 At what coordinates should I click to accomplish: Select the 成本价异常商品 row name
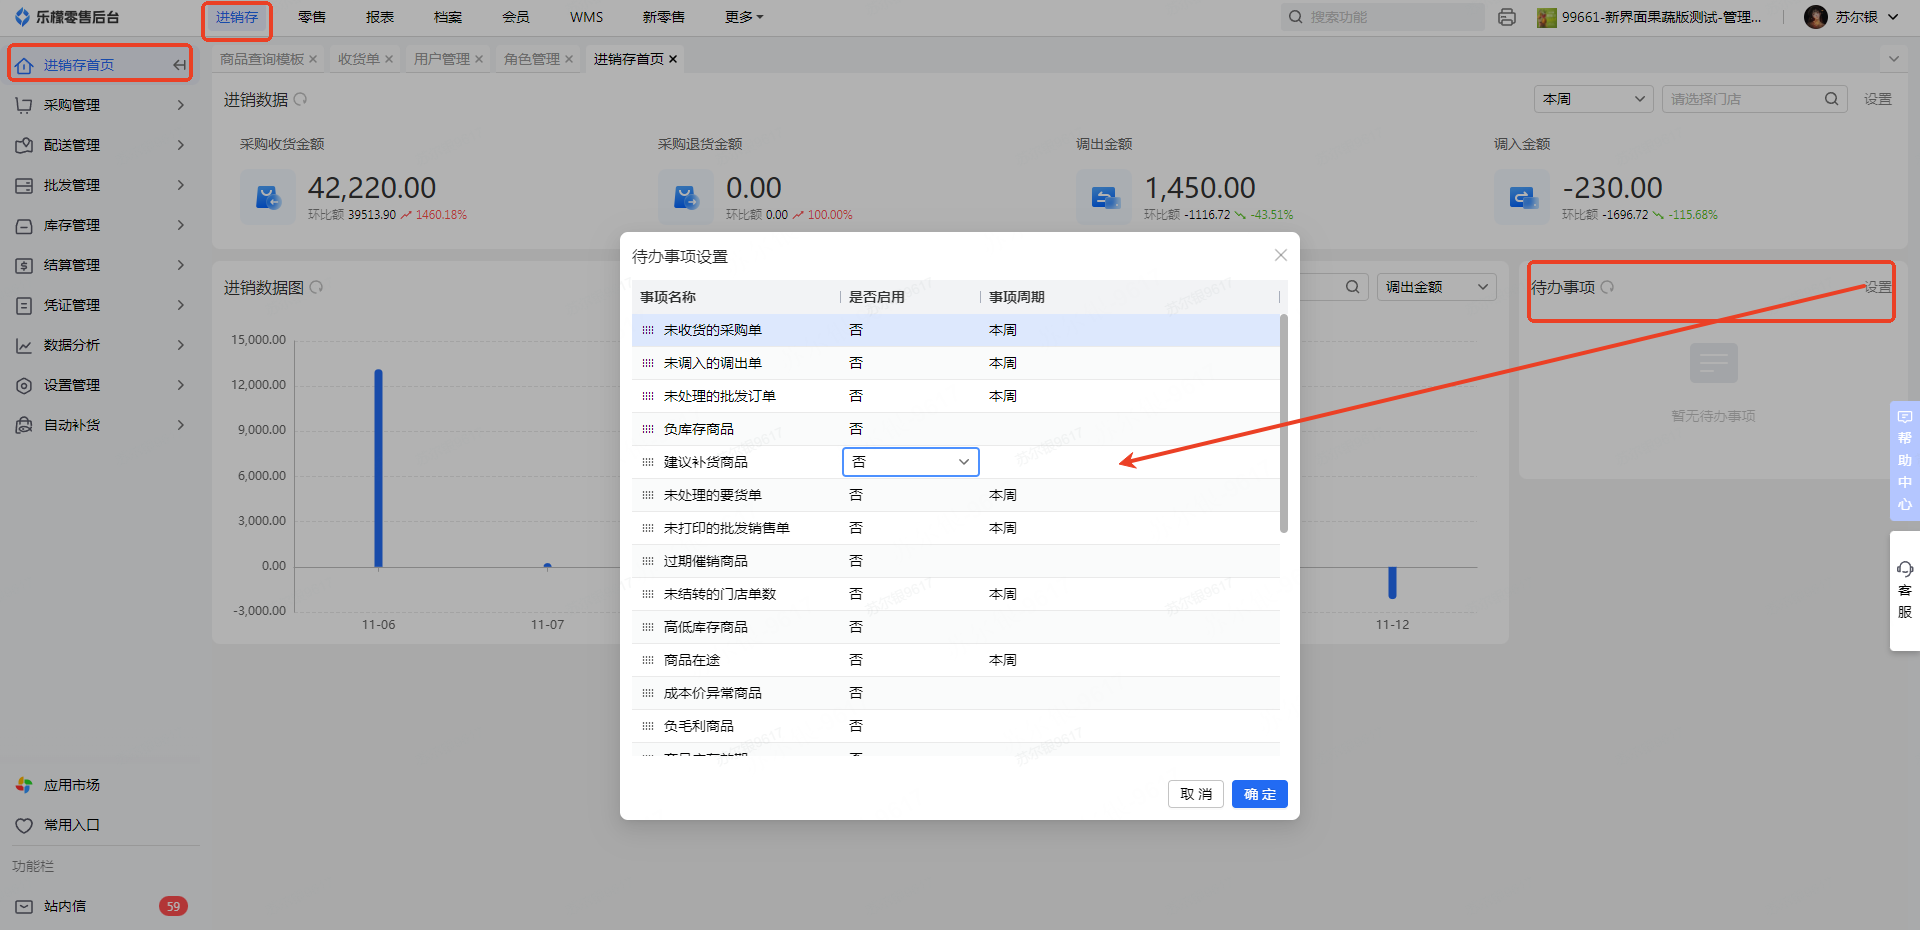pos(713,693)
